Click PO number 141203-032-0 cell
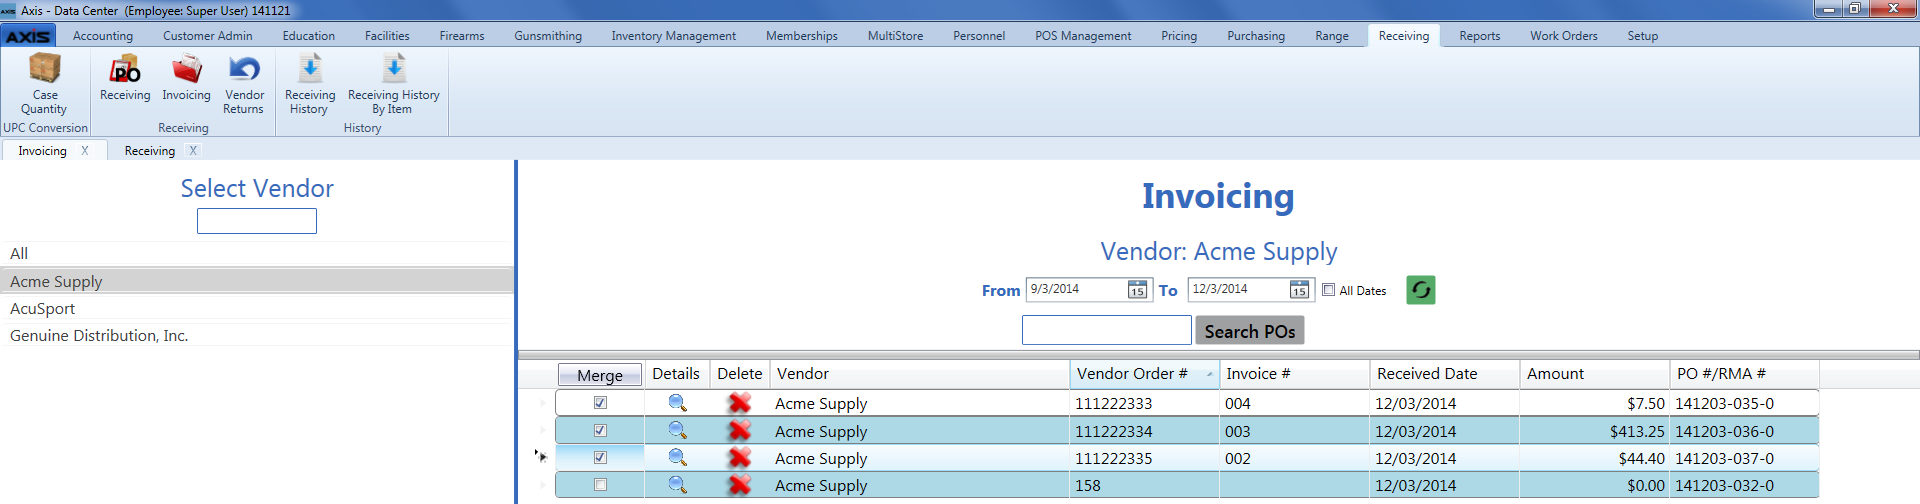The height and width of the screenshot is (504, 1920). coord(1744,486)
